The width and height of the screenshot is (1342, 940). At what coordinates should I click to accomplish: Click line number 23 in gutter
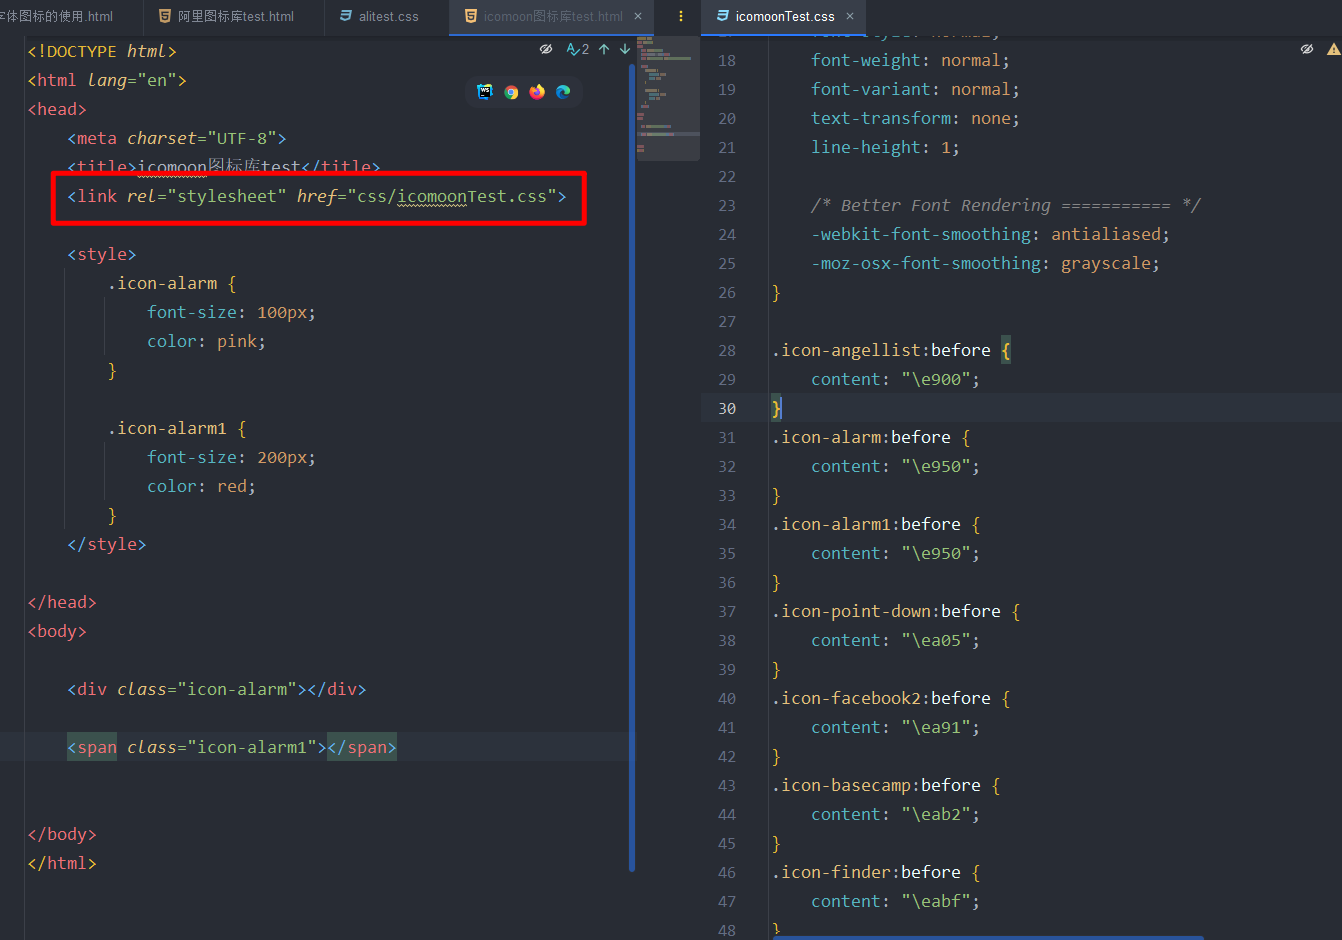coord(727,205)
